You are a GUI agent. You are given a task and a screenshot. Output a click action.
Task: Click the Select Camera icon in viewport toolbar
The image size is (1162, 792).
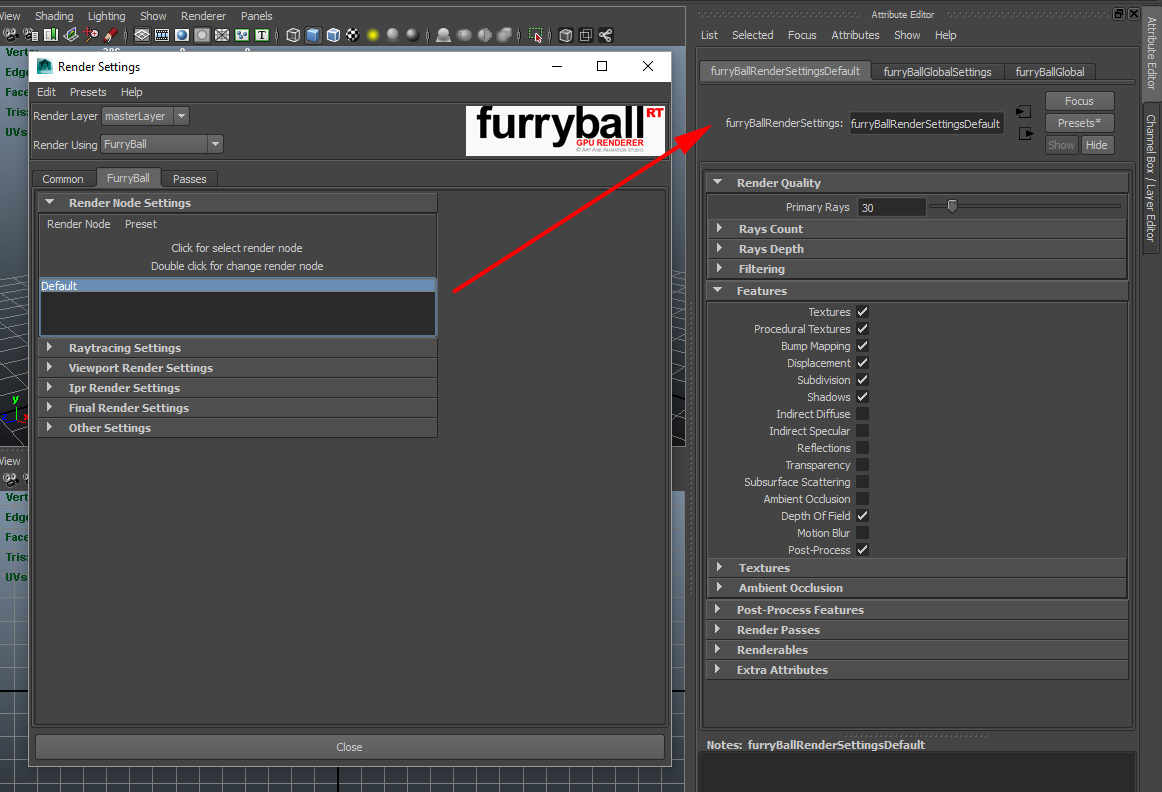pyautogui.click(x=10, y=35)
